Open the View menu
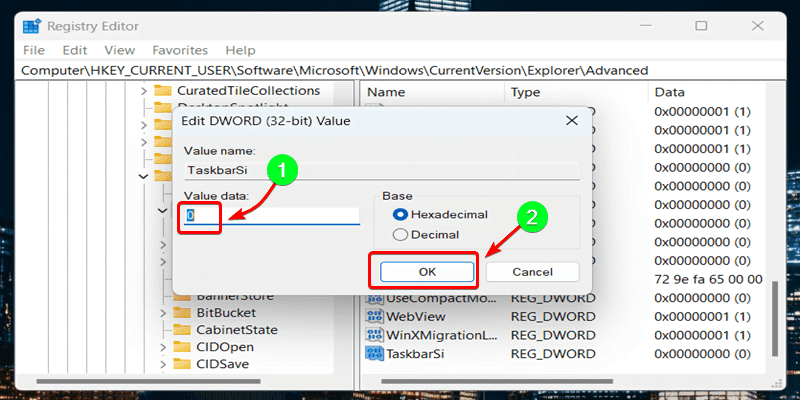The height and width of the screenshot is (400, 800). click(119, 51)
